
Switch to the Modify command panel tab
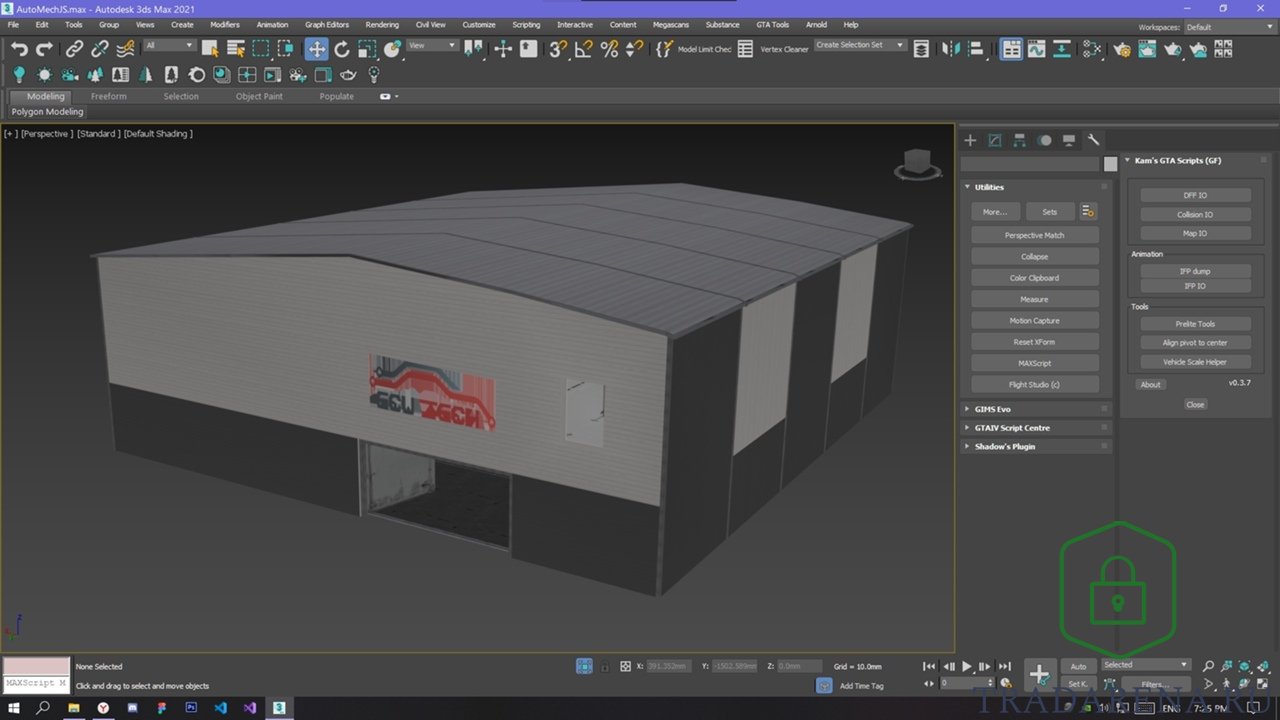(995, 140)
